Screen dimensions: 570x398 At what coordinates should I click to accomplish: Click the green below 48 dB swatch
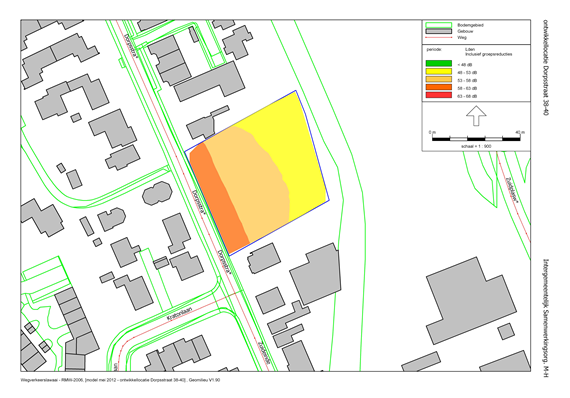(x=439, y=64)
